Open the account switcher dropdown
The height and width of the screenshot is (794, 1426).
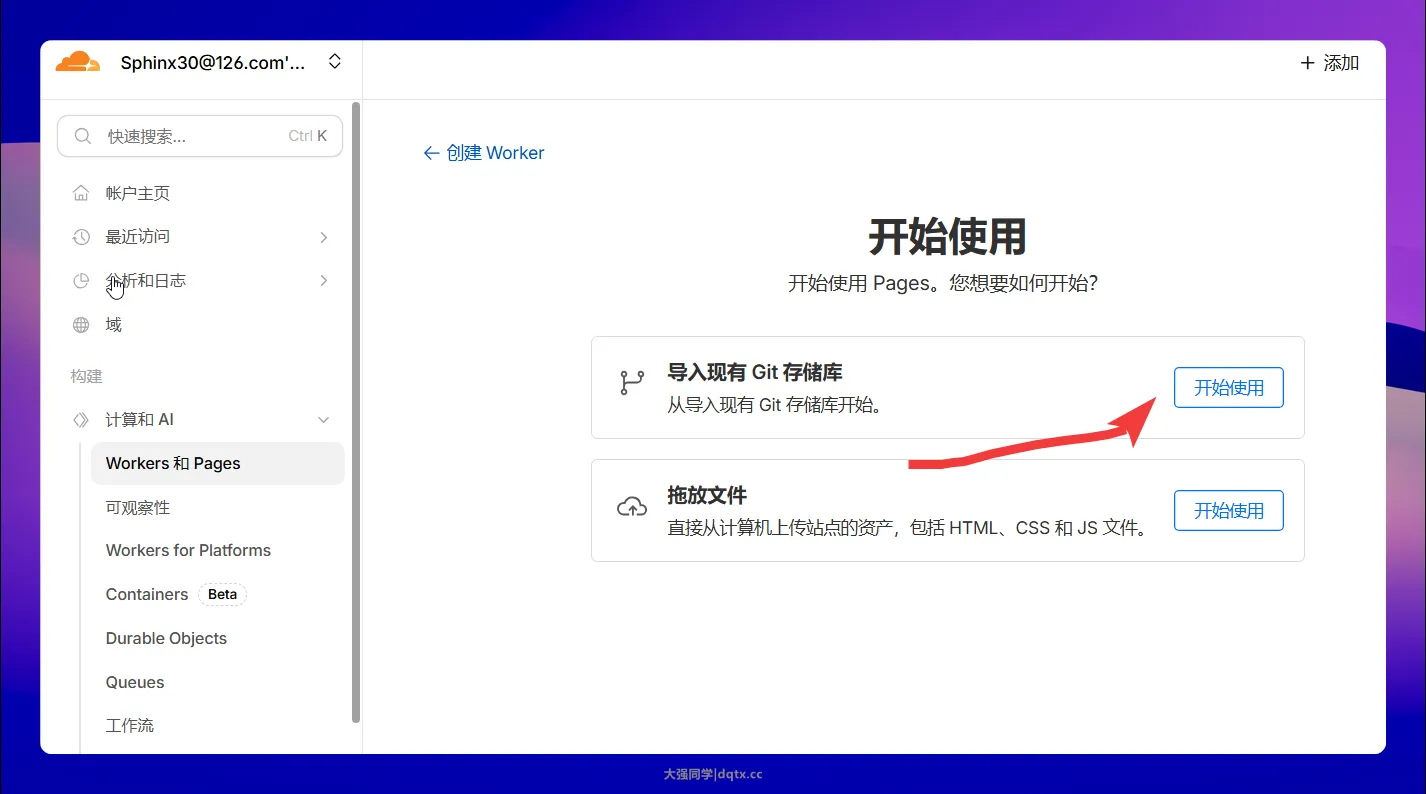click(x=335, y=62)
